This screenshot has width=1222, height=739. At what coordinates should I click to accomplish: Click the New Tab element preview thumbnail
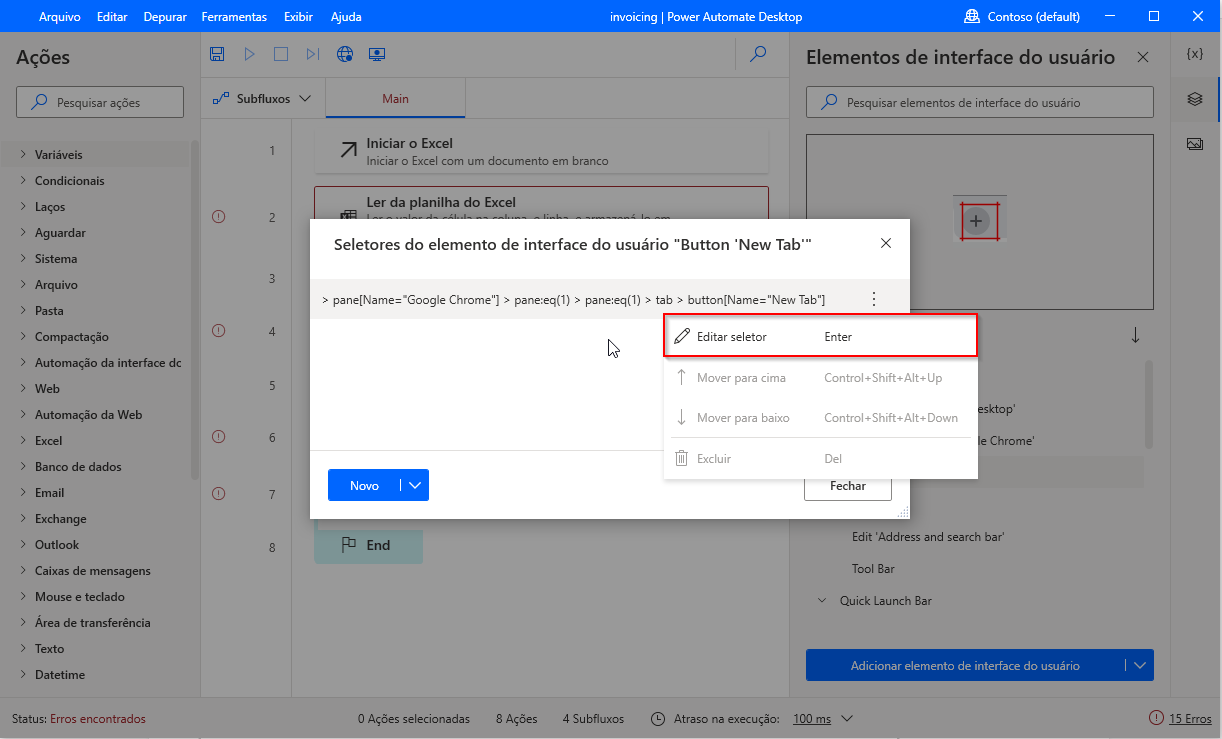(979, 220)
